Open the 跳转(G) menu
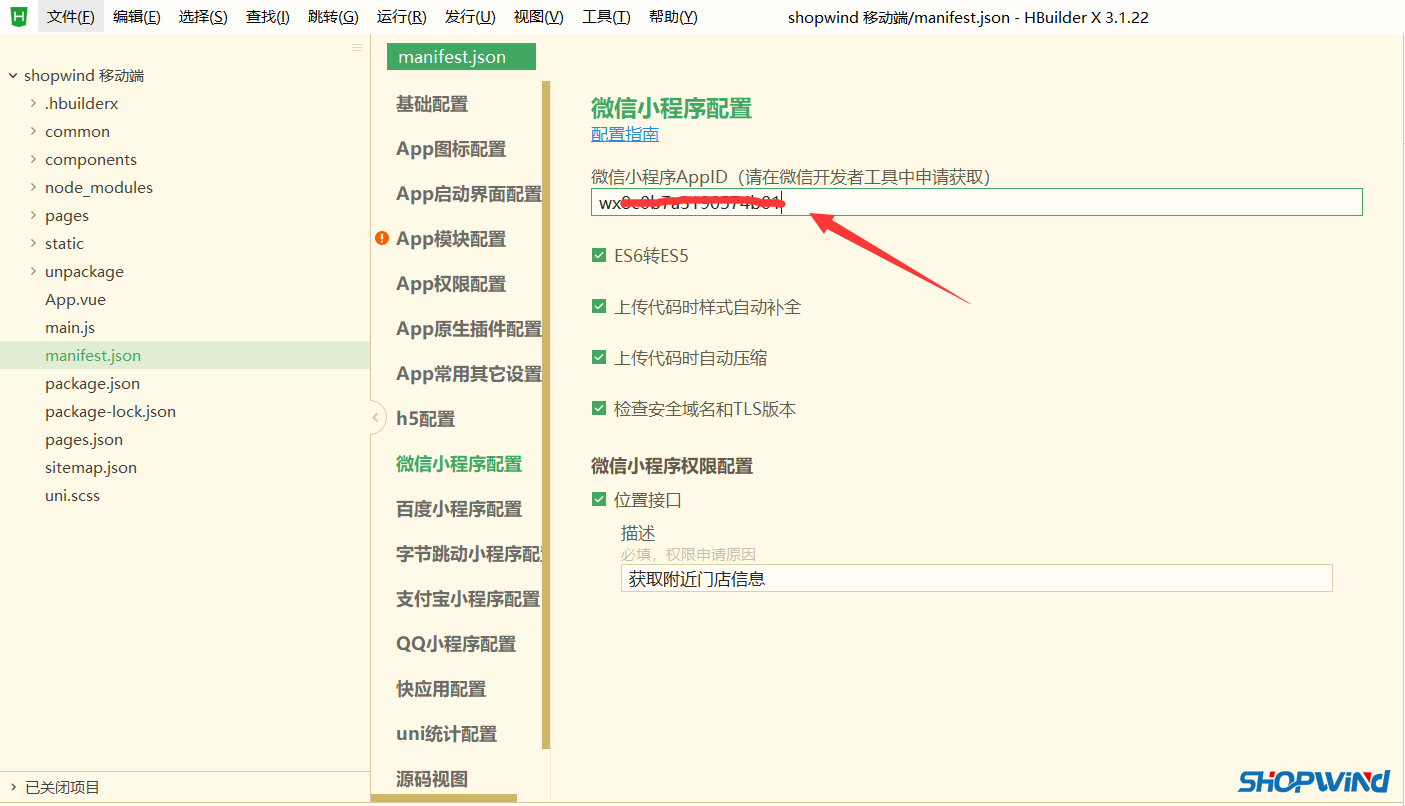 pyautogui.click(x=333, y=17)
